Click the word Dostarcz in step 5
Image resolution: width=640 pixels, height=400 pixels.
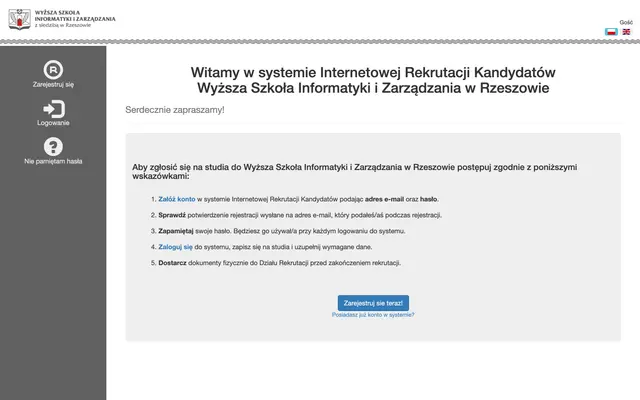(x=172, y=263)
